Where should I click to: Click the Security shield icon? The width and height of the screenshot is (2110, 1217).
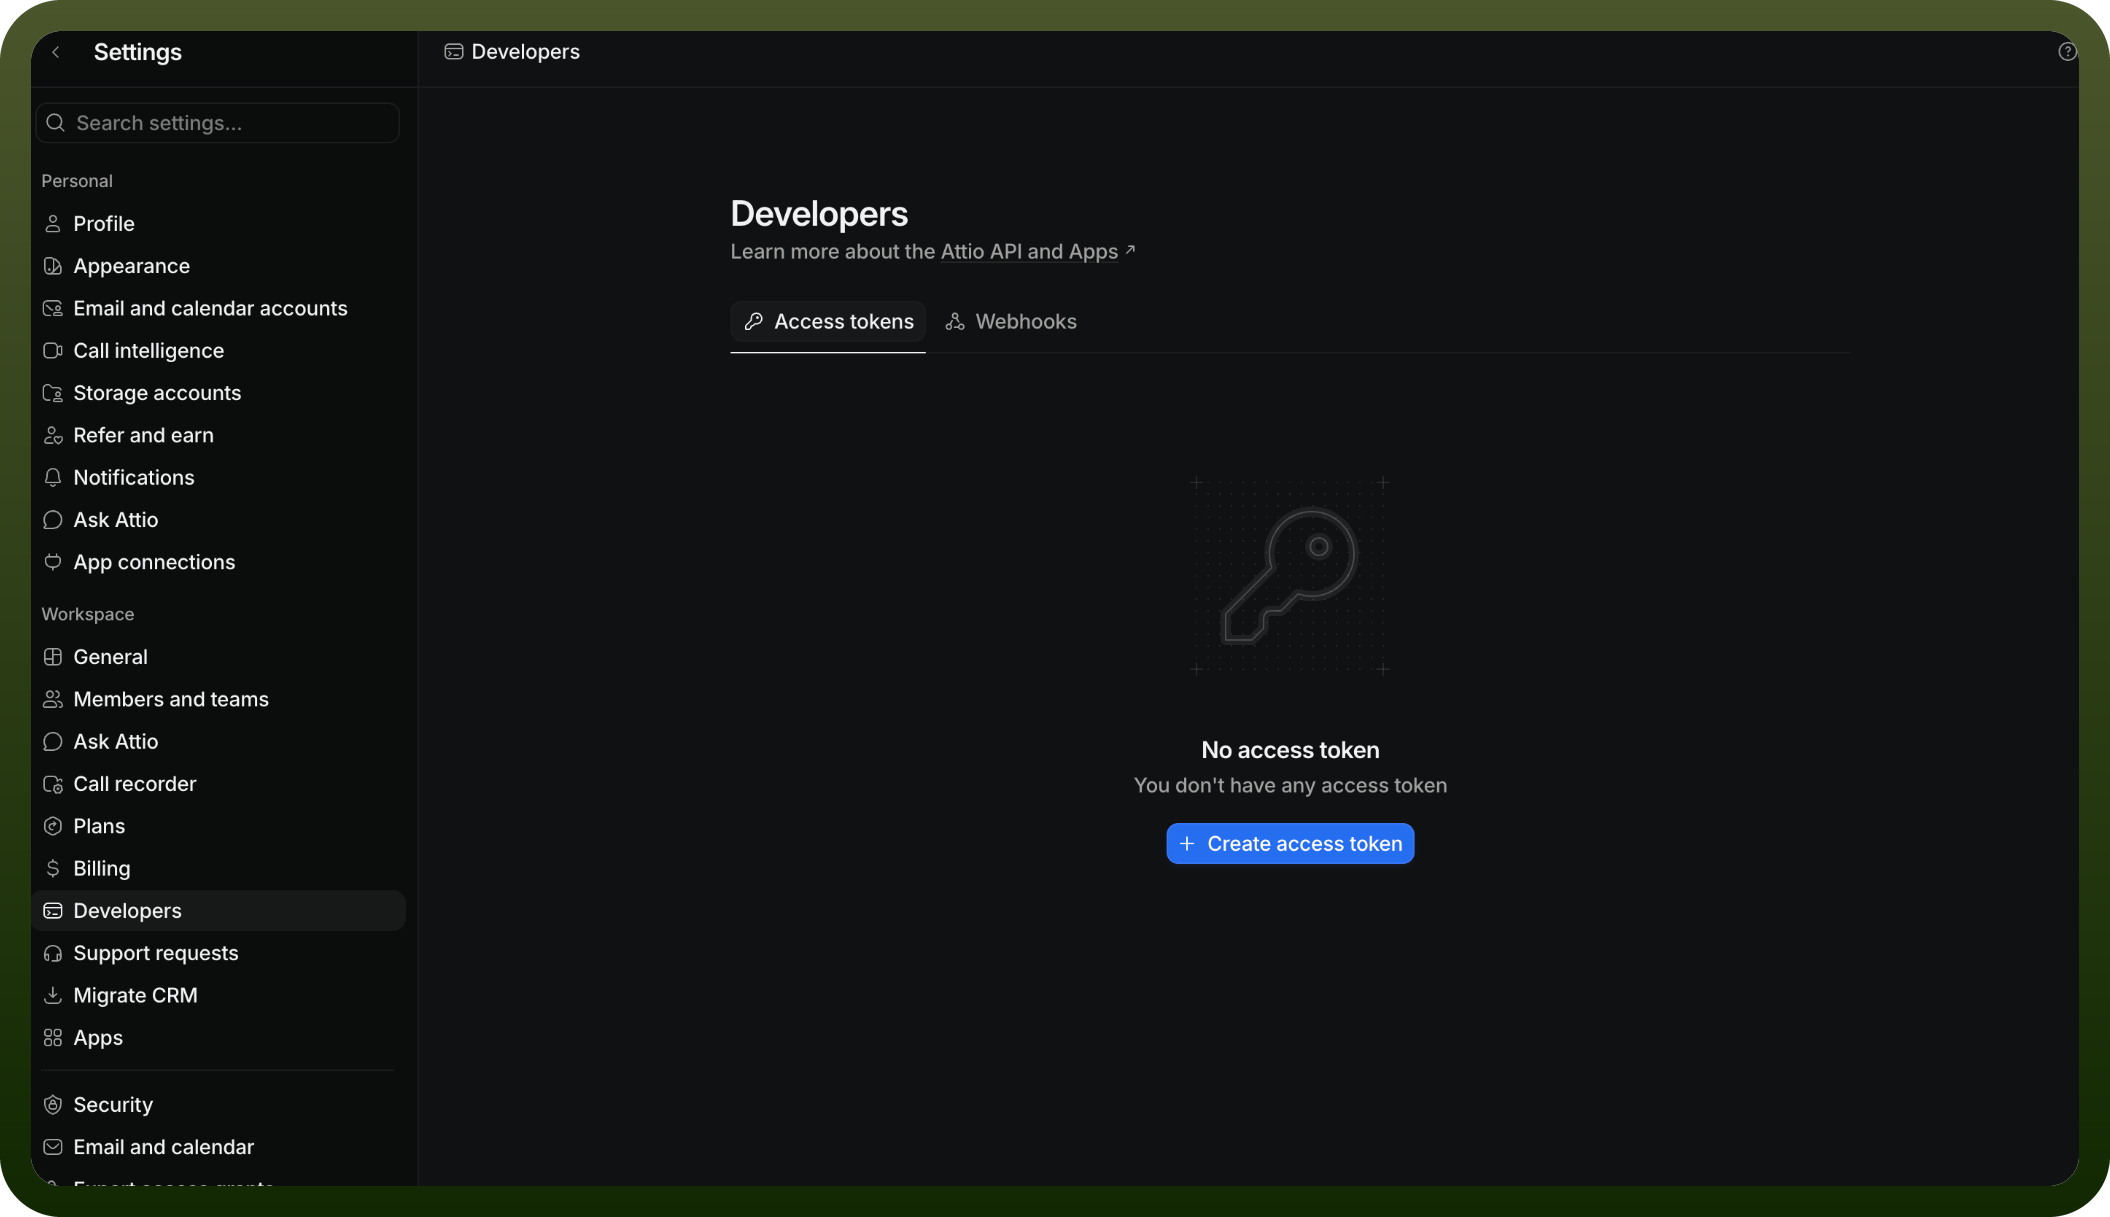point(53,1105)
